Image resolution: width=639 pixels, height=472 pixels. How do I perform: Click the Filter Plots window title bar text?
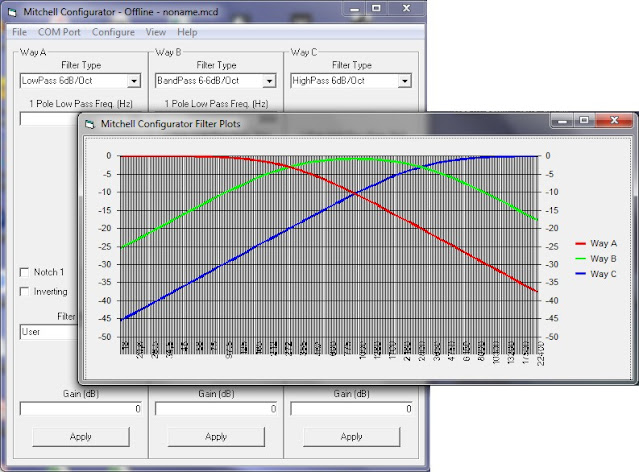click(171, 124)
